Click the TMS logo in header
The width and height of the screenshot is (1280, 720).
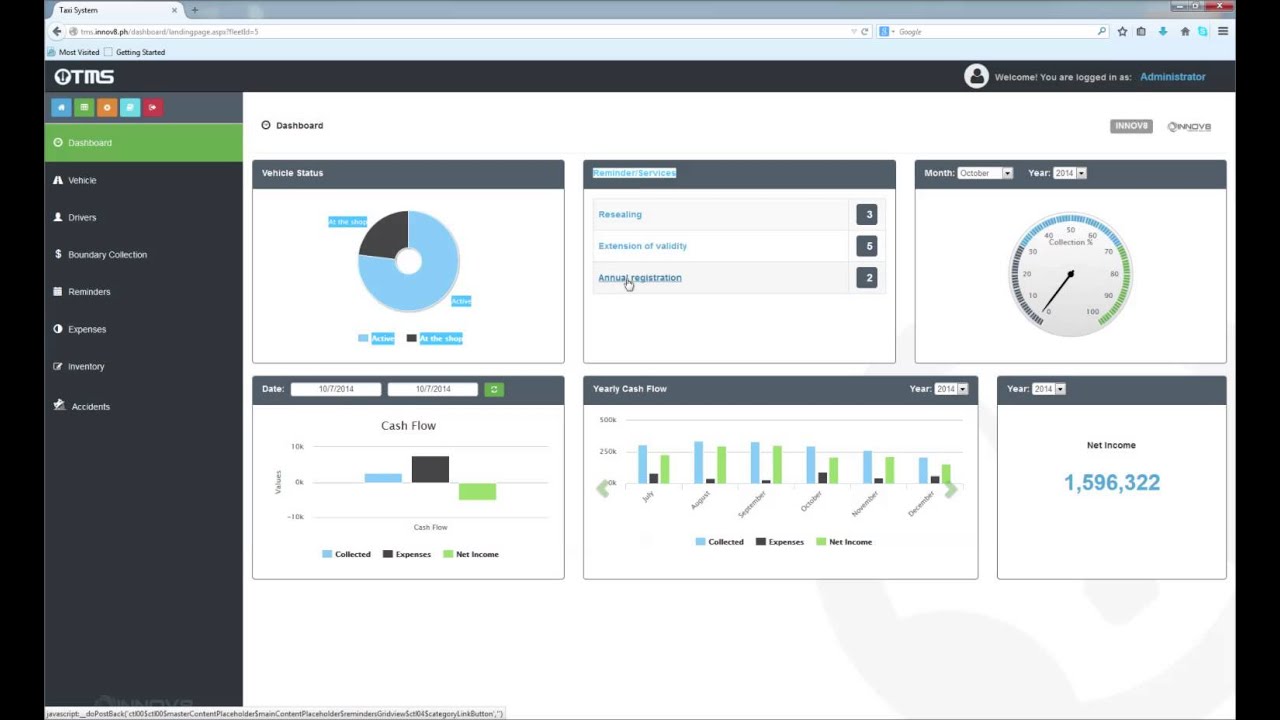click(x=84, y=77)
